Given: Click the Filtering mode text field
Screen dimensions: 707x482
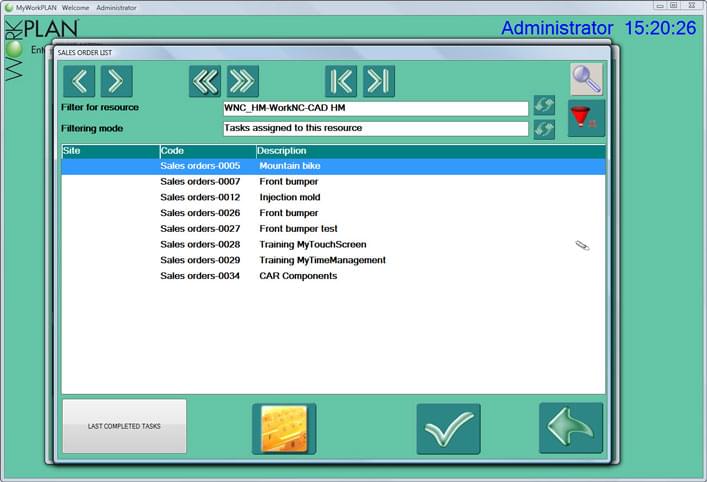Looking at the screenshot, I should point(375,129).
